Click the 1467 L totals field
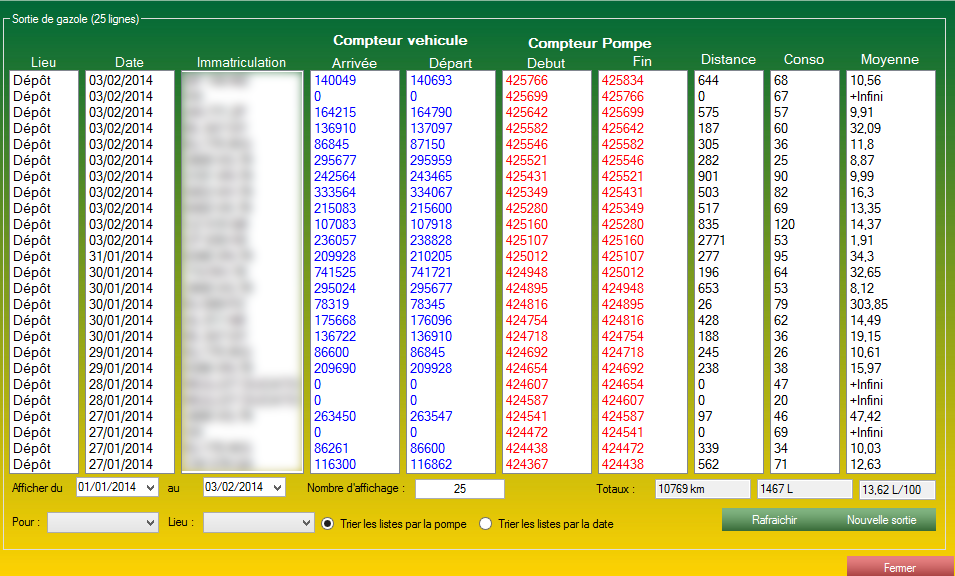 (x=806, y=489)
